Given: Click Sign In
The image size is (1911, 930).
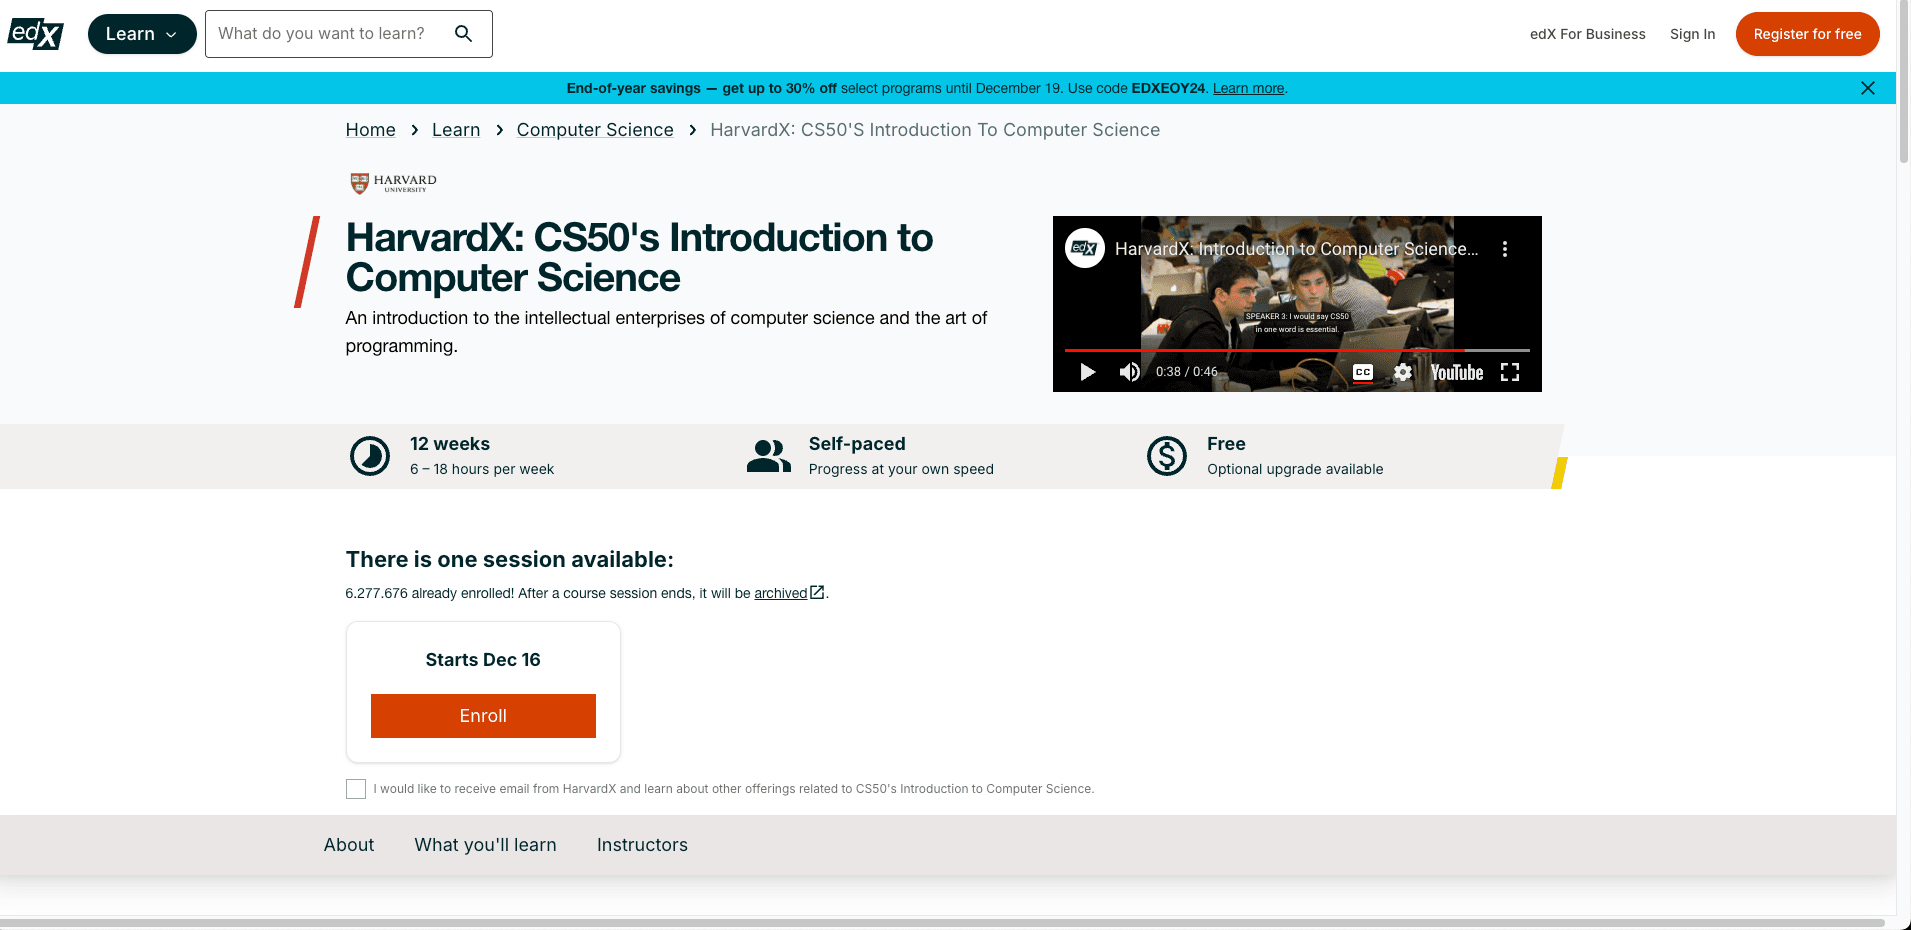Looking at the screenshot, I should pos(1692,34).
